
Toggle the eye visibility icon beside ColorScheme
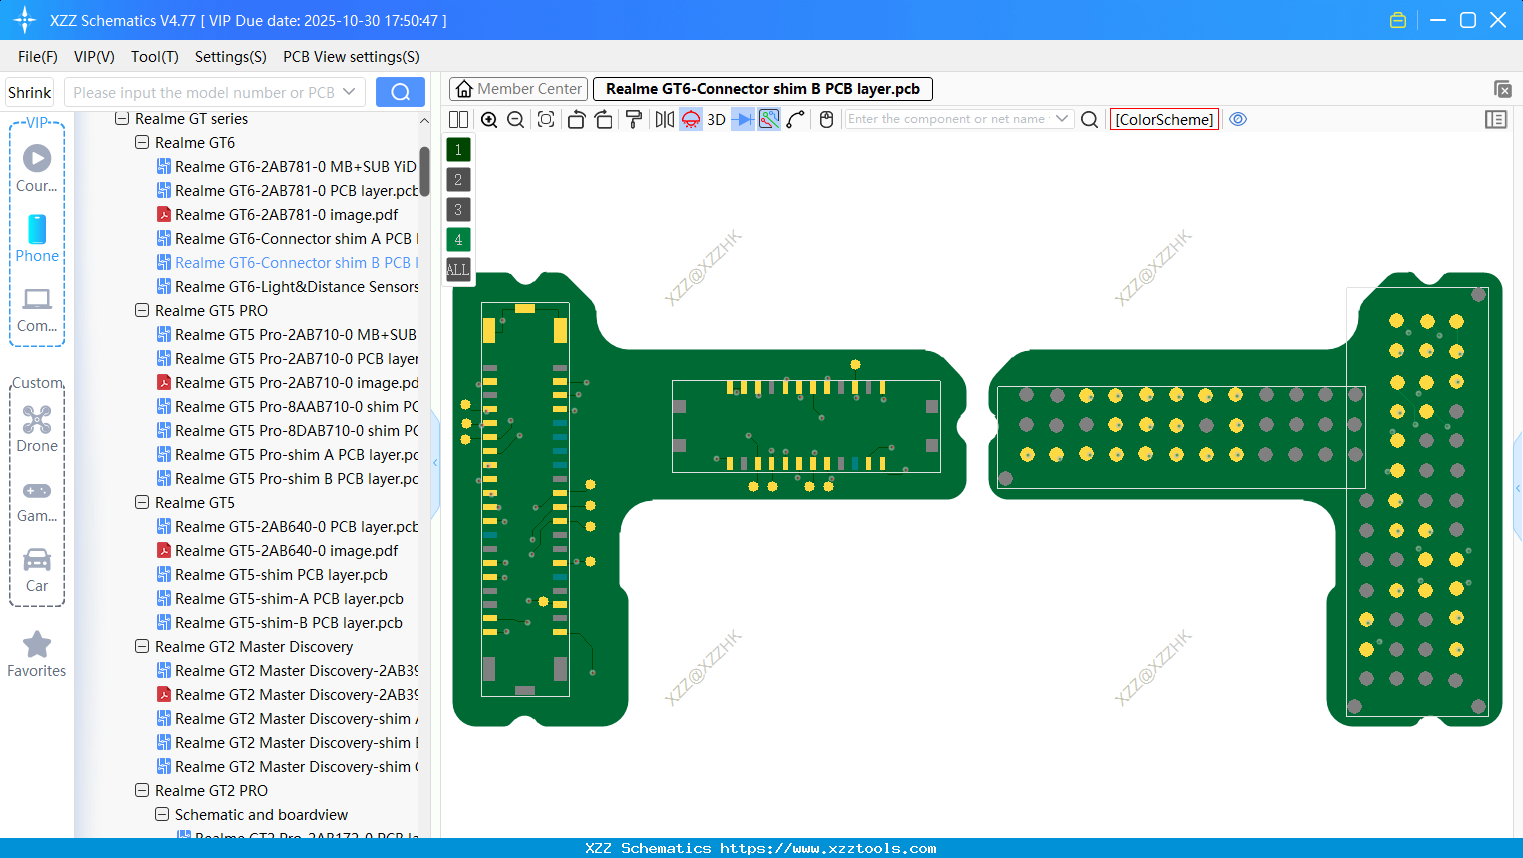click(1238, 119)
